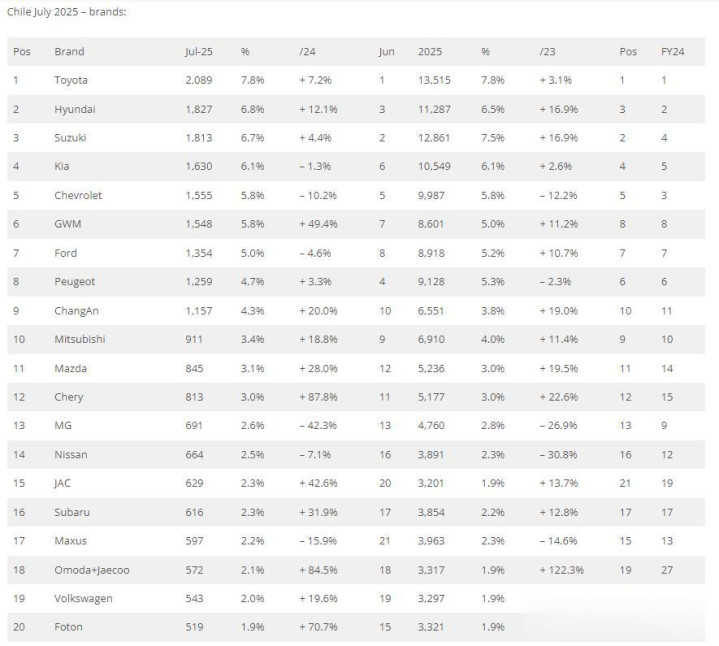Click Peugeot in the table
Viewport: 719px width, 646px height.
[74, 282]
